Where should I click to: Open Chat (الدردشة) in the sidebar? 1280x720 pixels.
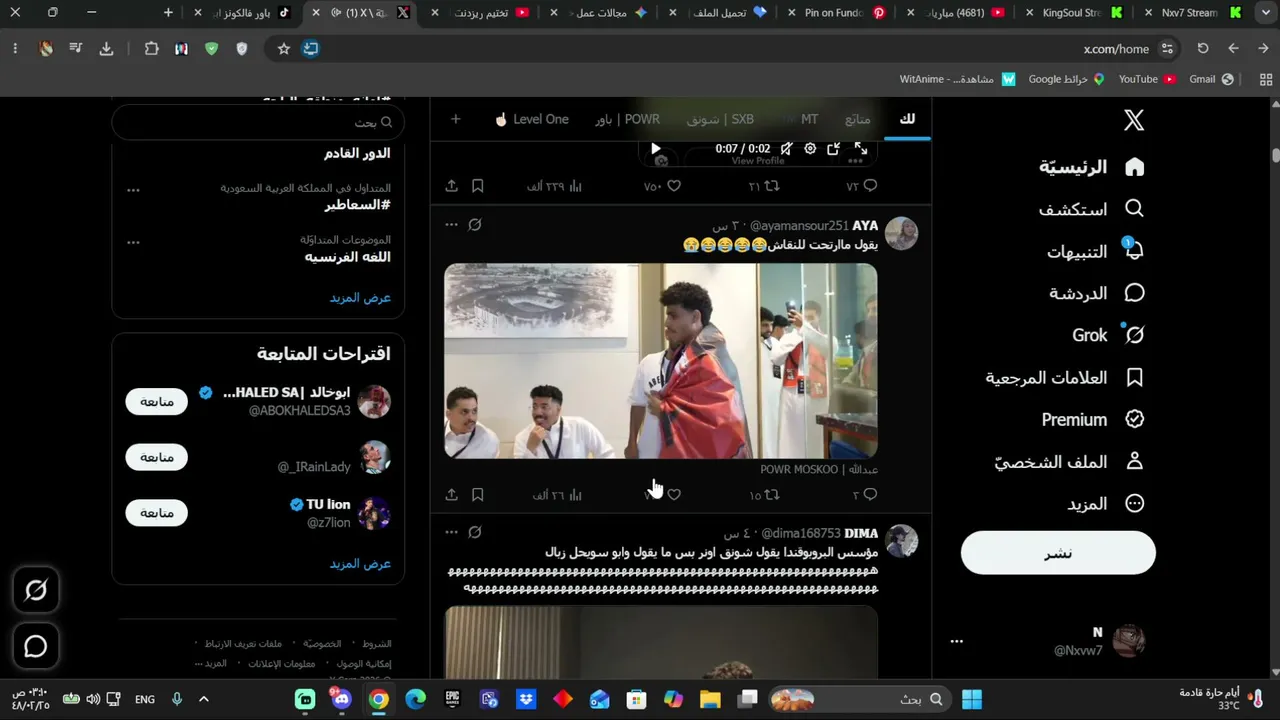[1097, 293]
